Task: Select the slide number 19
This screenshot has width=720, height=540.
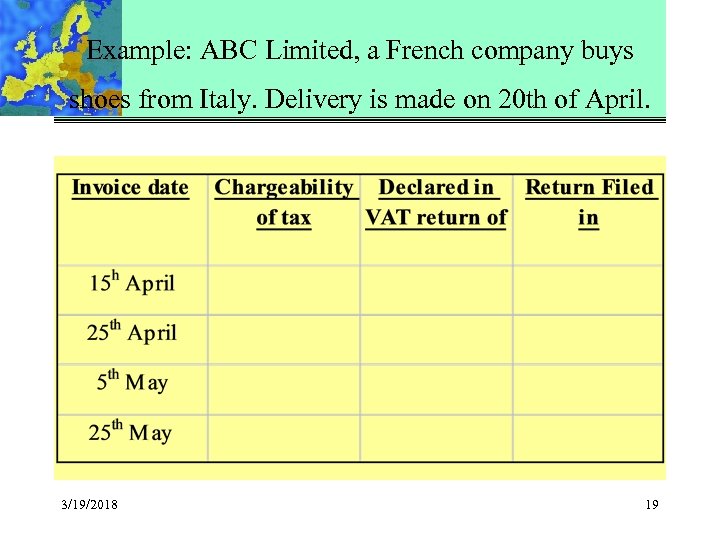Action: click(652, 505)
